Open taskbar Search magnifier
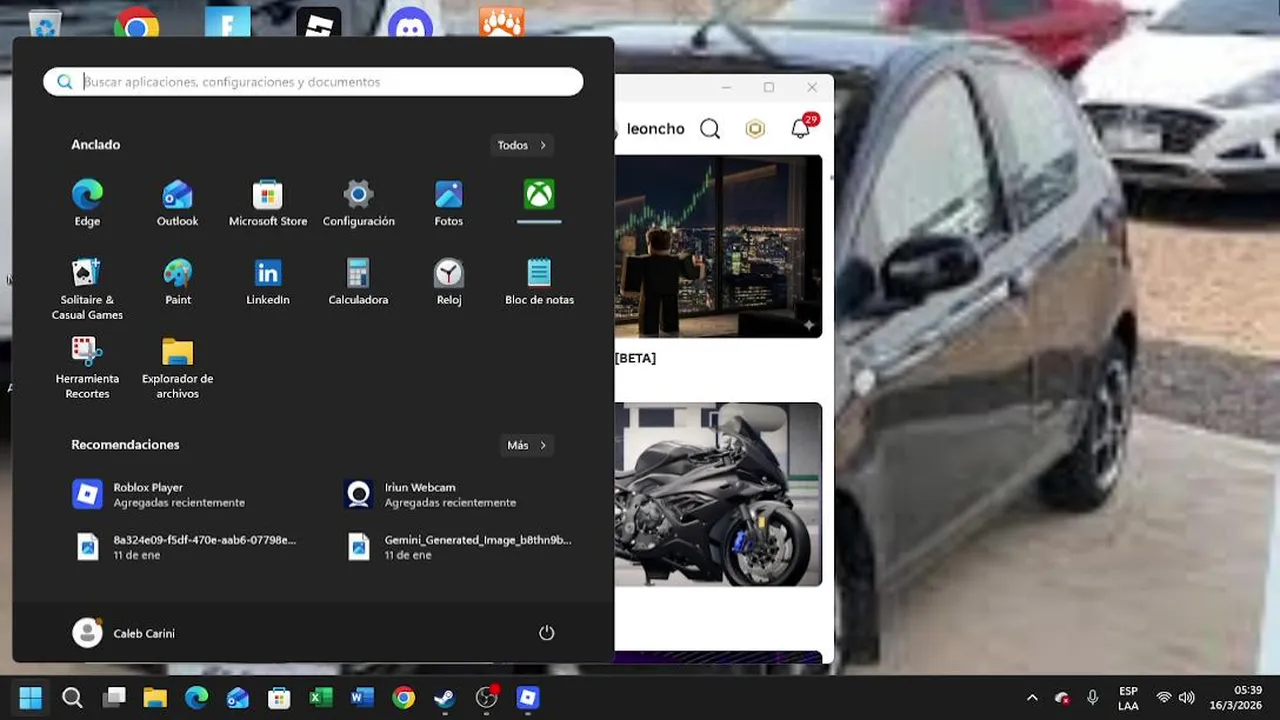Screen dimensions: 1280x720 point(72,697)
